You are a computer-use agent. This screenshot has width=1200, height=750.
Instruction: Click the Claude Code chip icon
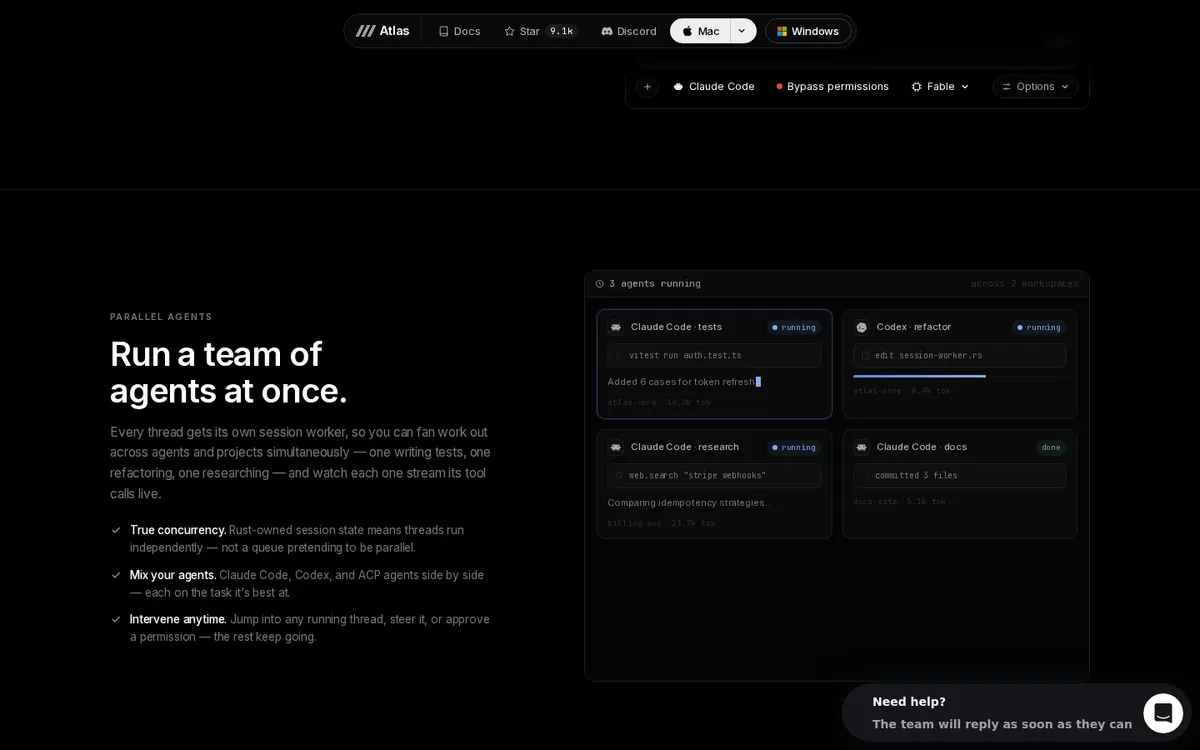click(678, 86)
